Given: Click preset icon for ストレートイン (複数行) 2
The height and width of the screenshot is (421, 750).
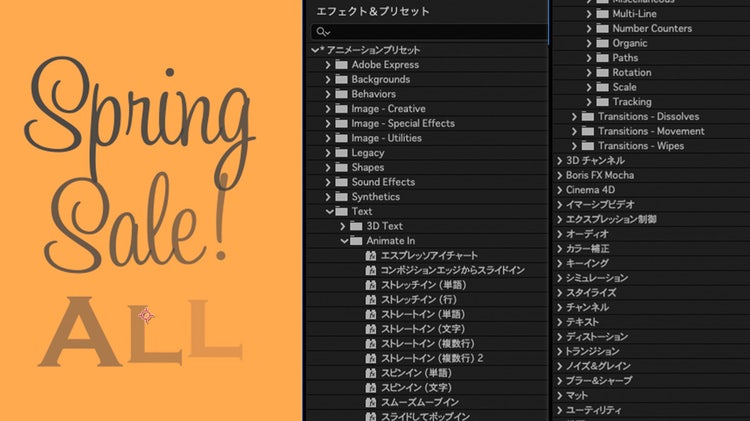Looking at the screenshot, I should pos(371,358).
